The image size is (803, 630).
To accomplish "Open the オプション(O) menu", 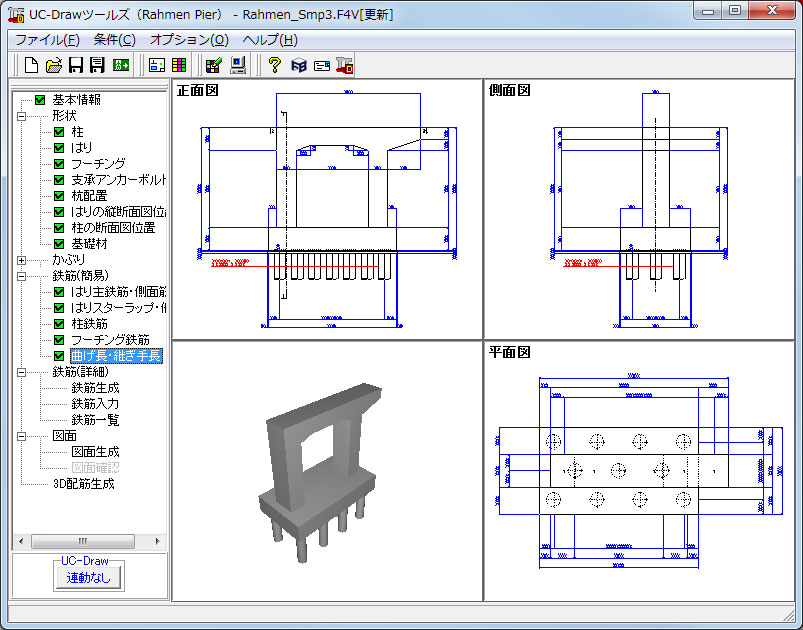I will pos(189,40).
